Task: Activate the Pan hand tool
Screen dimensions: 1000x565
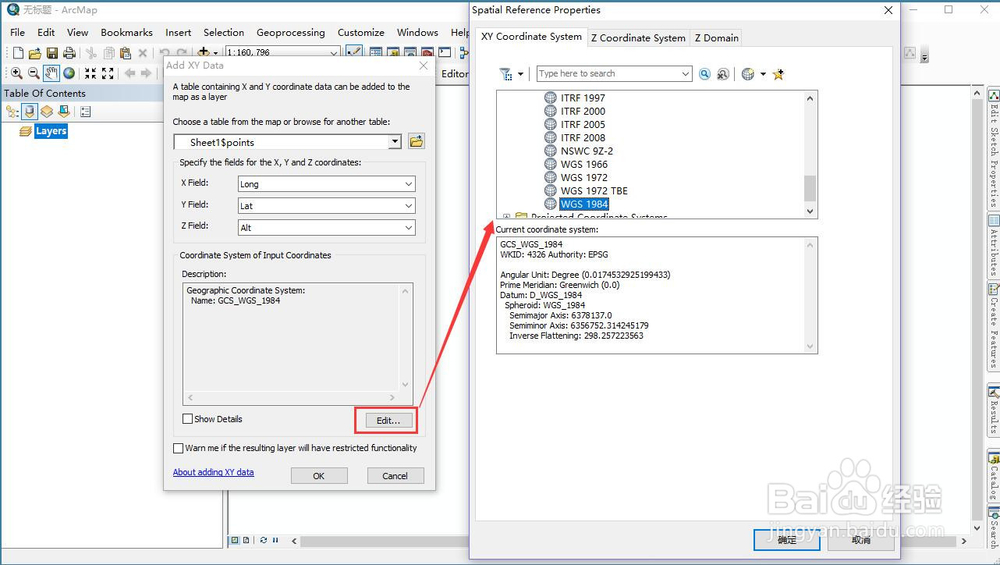Action: pyautogui.click(x=51, y=73)
